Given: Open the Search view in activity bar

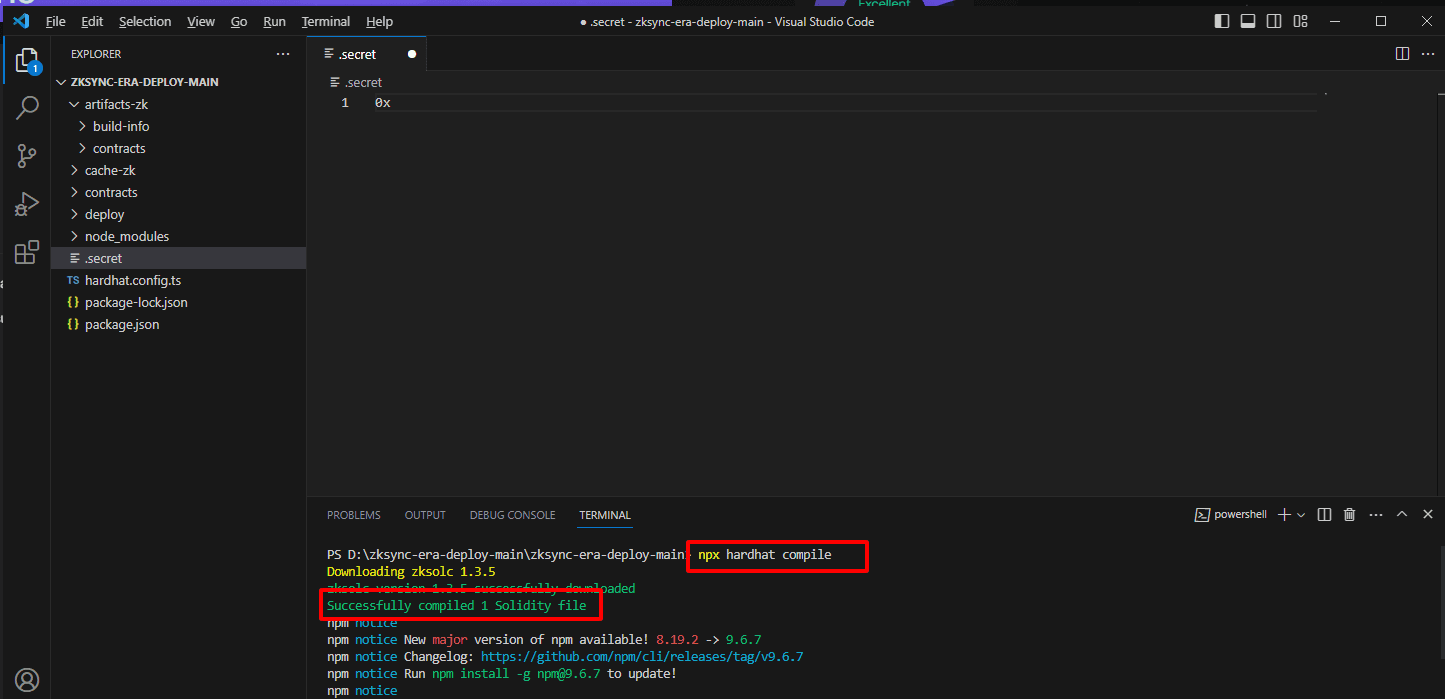Looking at the screenshot, I should (x=27, y=108).
